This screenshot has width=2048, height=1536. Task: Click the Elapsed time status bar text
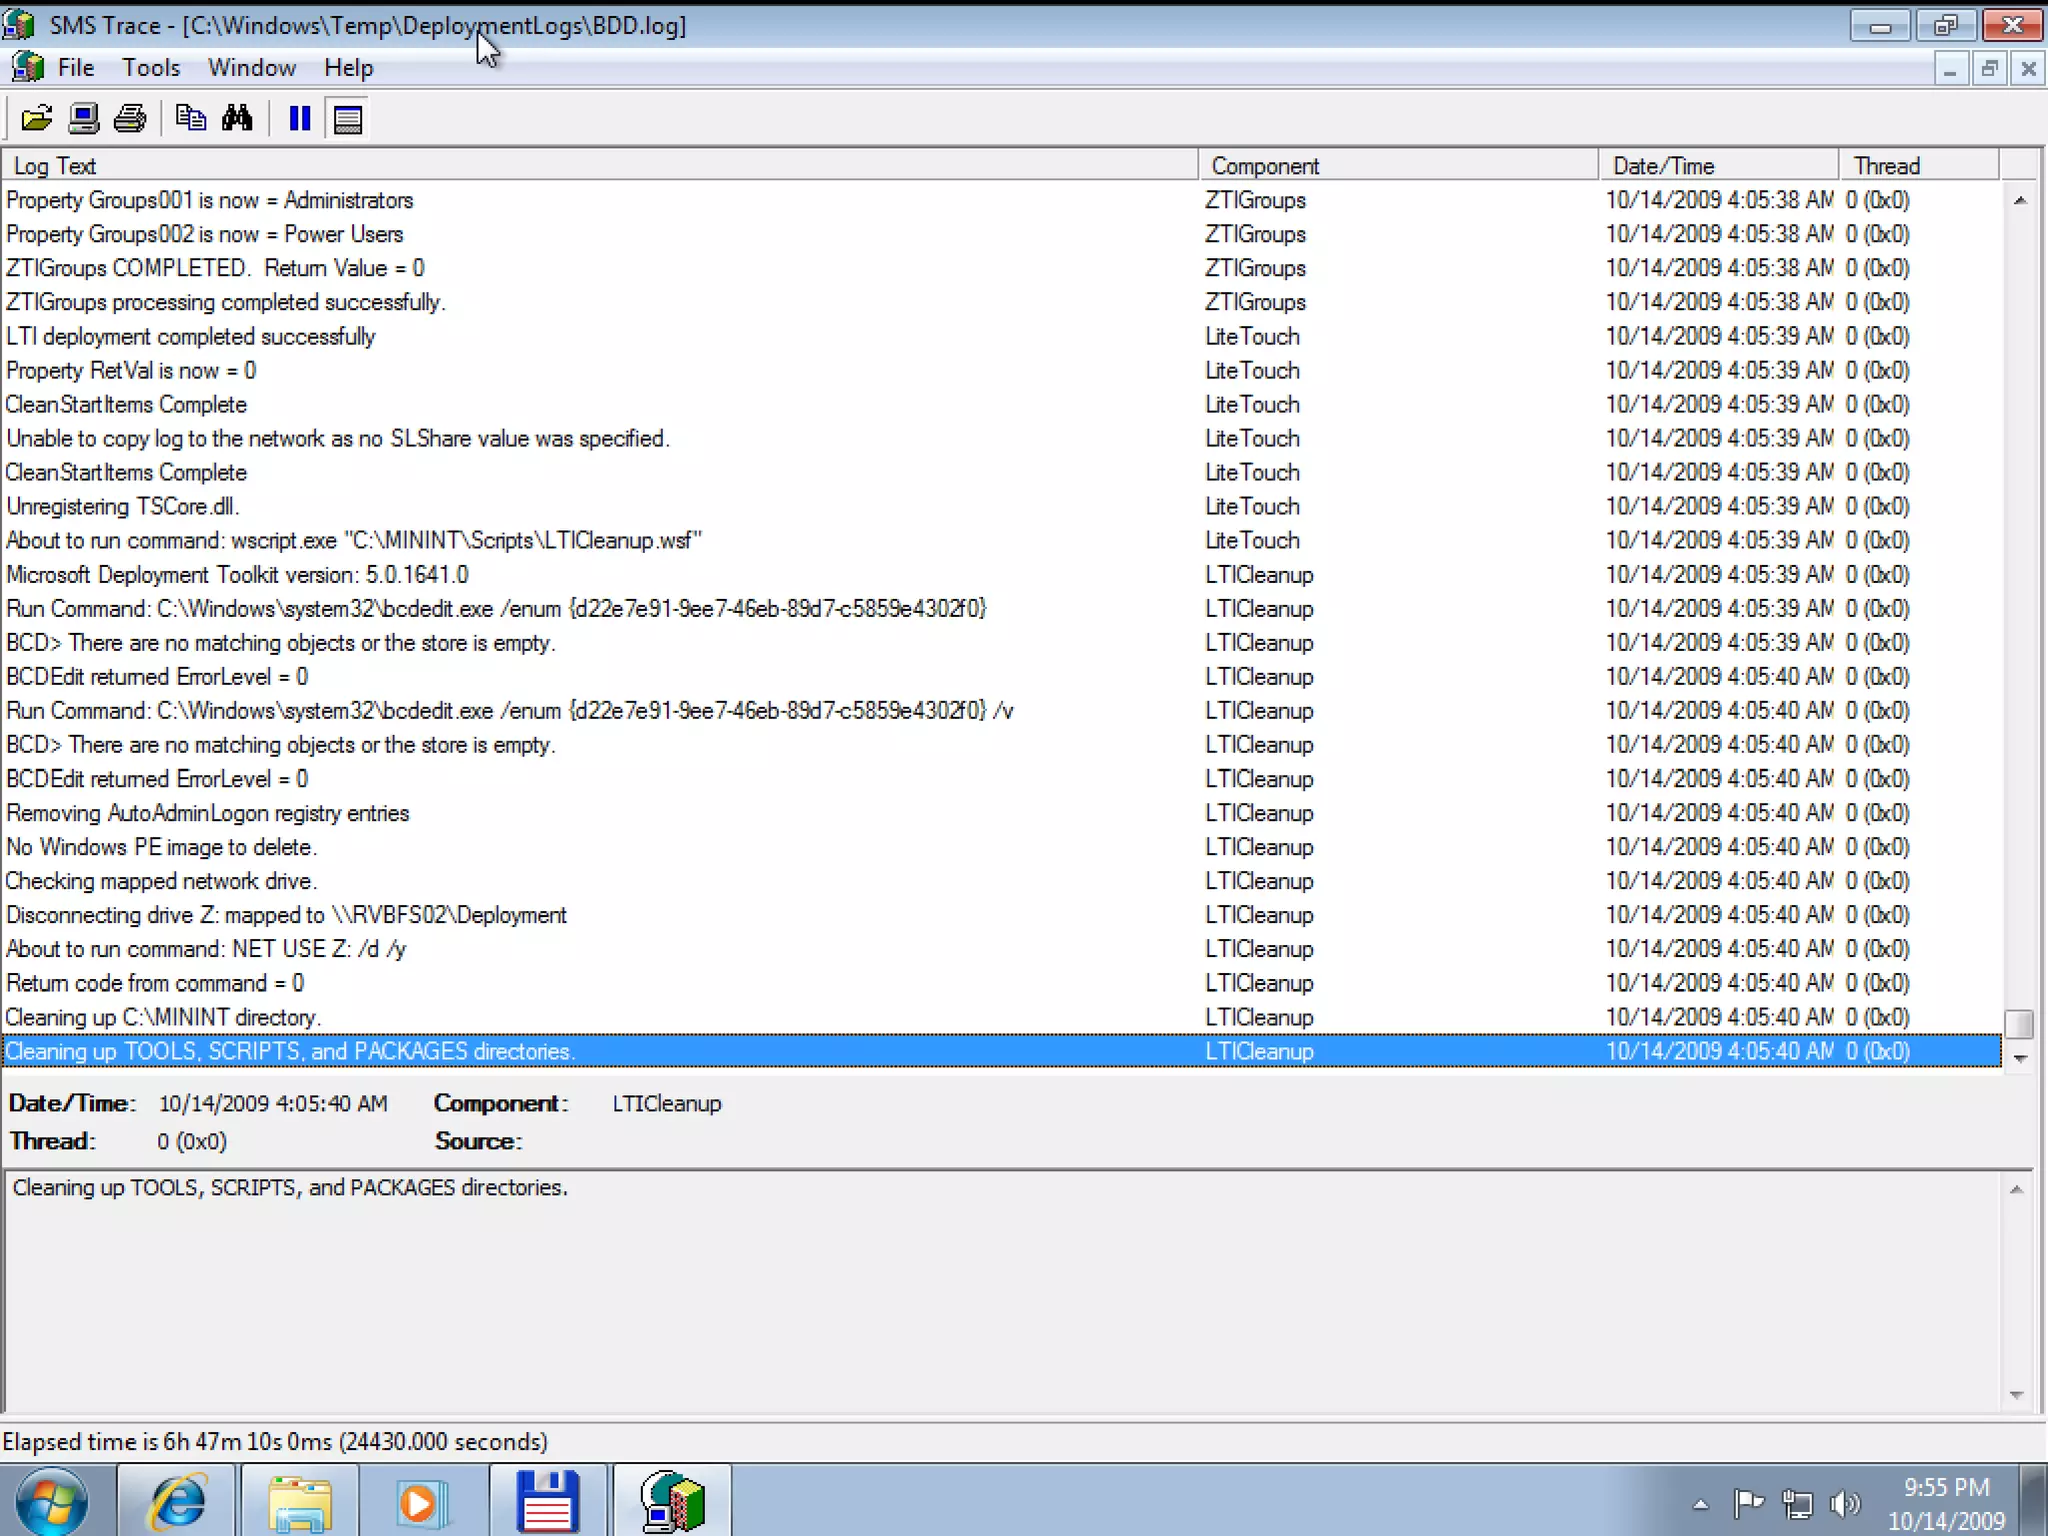(275, 1441)
